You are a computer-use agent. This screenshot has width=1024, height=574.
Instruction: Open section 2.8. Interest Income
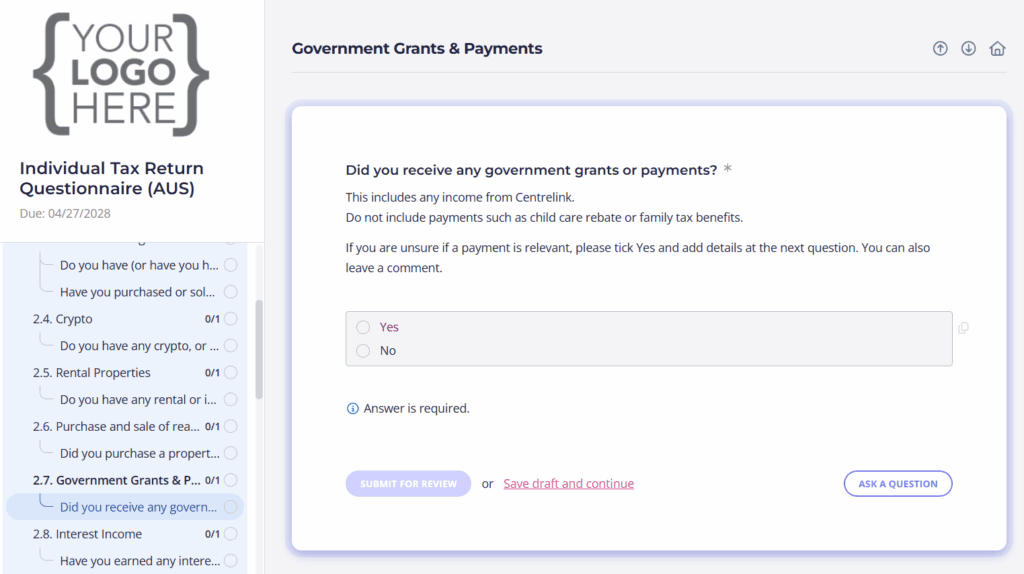99,534
